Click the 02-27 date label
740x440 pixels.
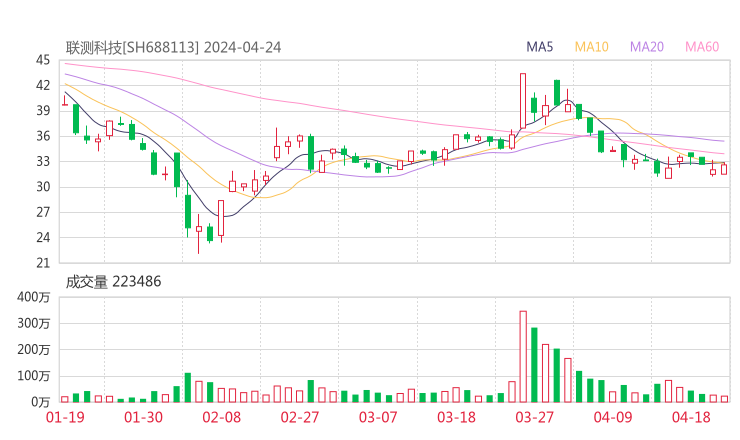coord(300,417)
